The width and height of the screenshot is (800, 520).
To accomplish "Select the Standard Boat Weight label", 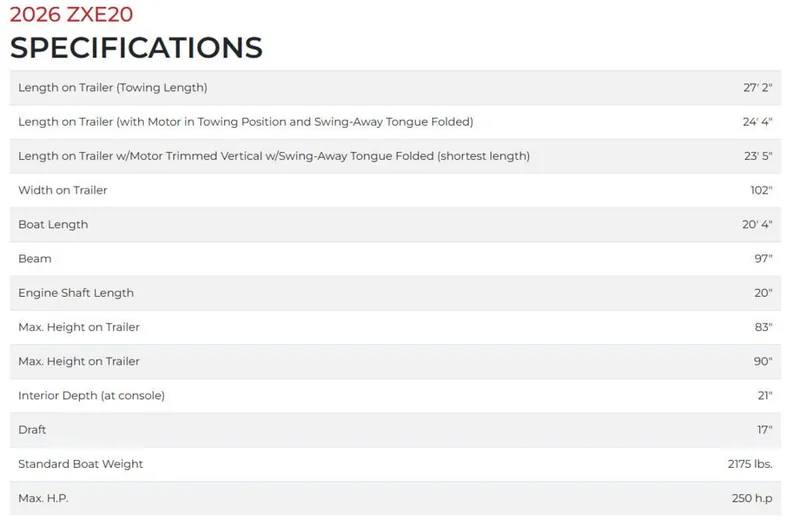I will [x=81, y=464].
